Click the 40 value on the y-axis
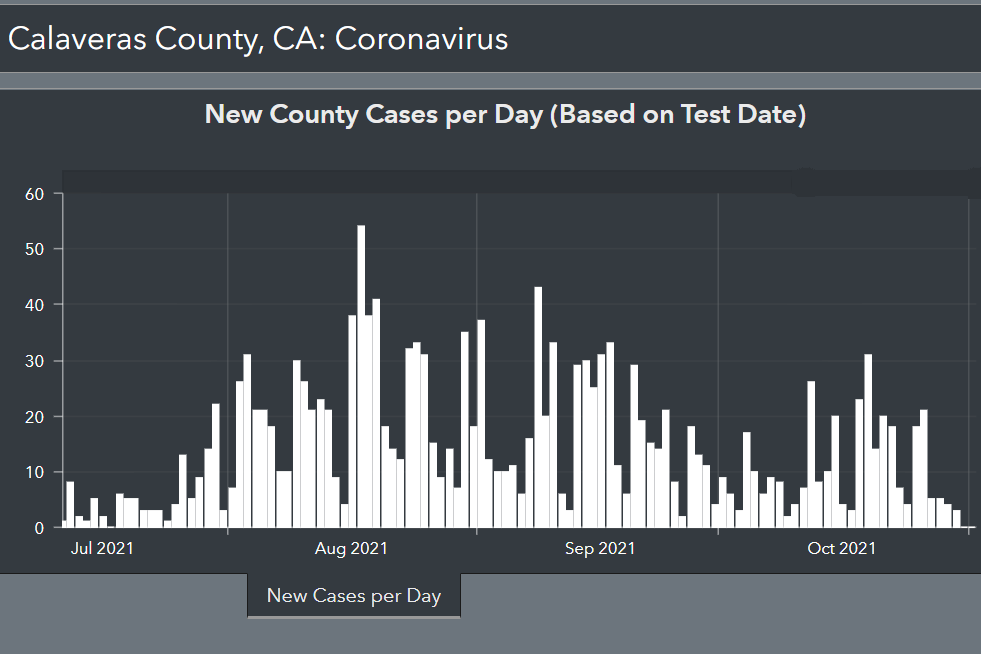The height and width of the screenshot is (654, 981). pos(35,305)
